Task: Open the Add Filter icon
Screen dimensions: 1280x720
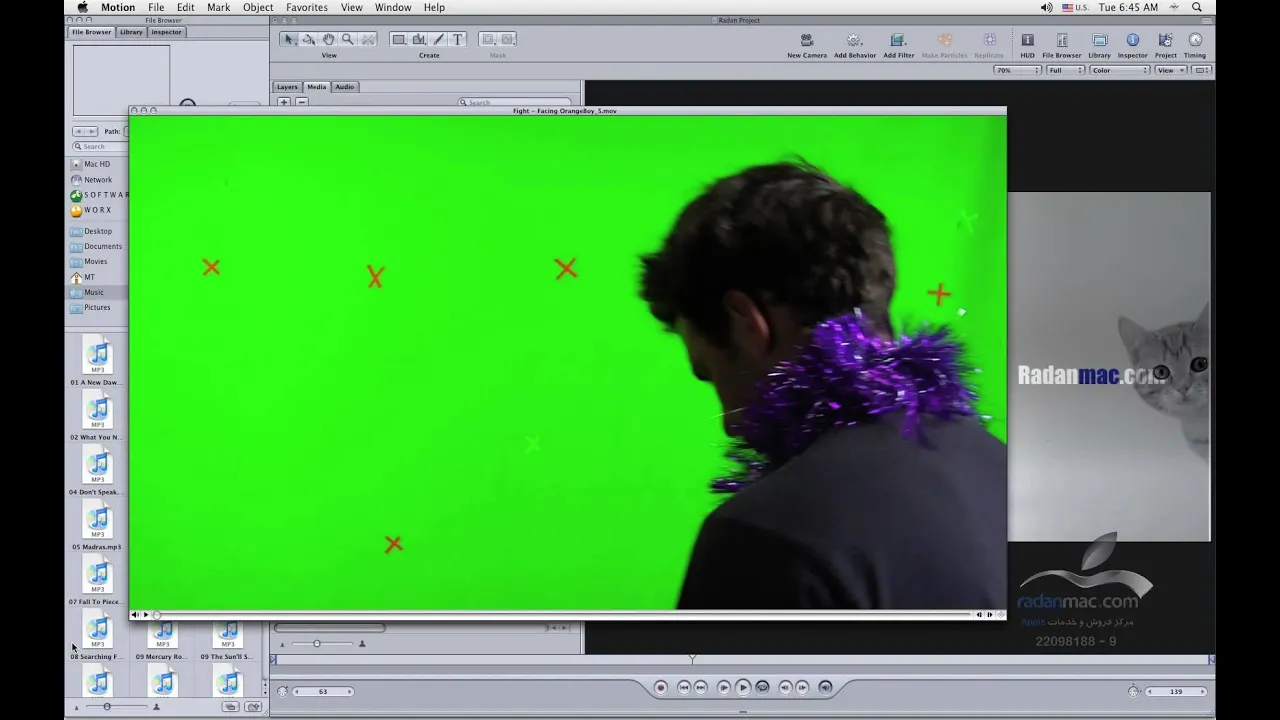Action: [898, 40]
